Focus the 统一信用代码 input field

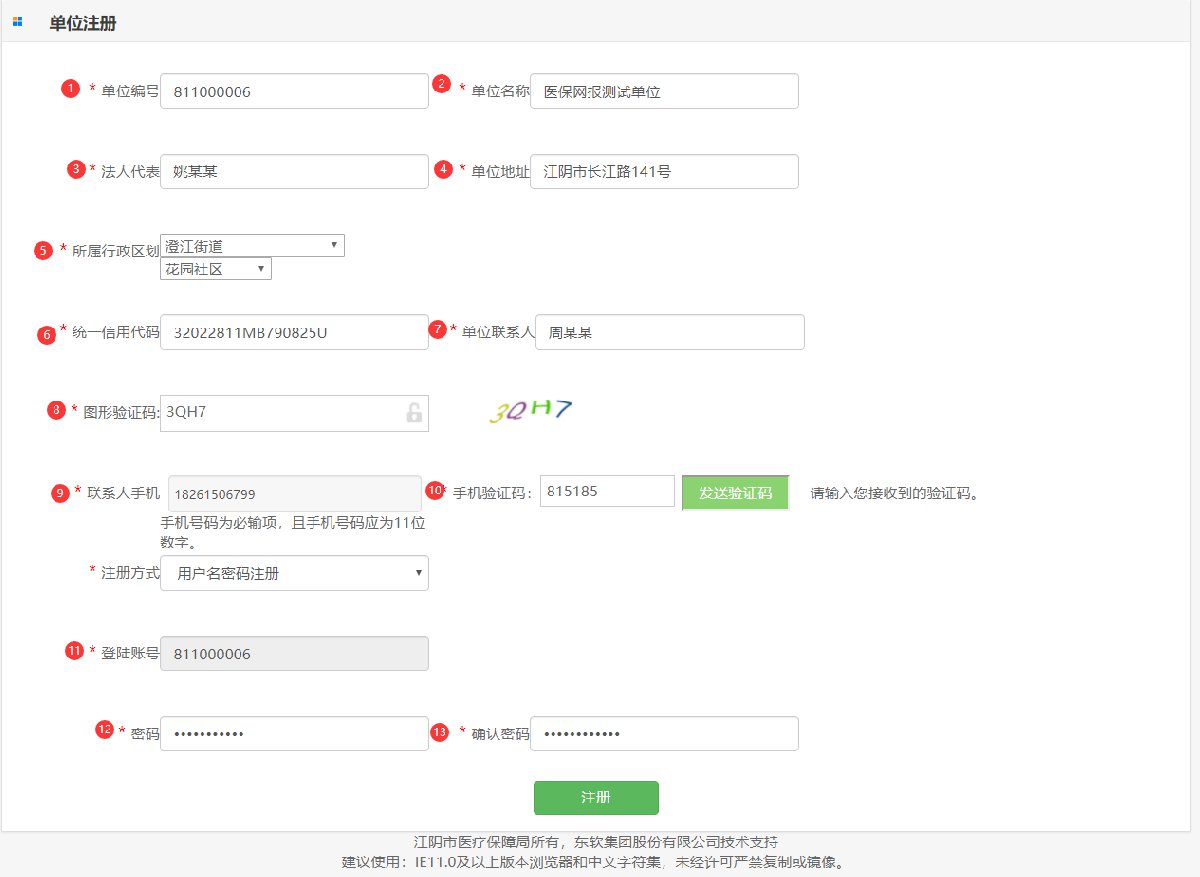[294, 332]
